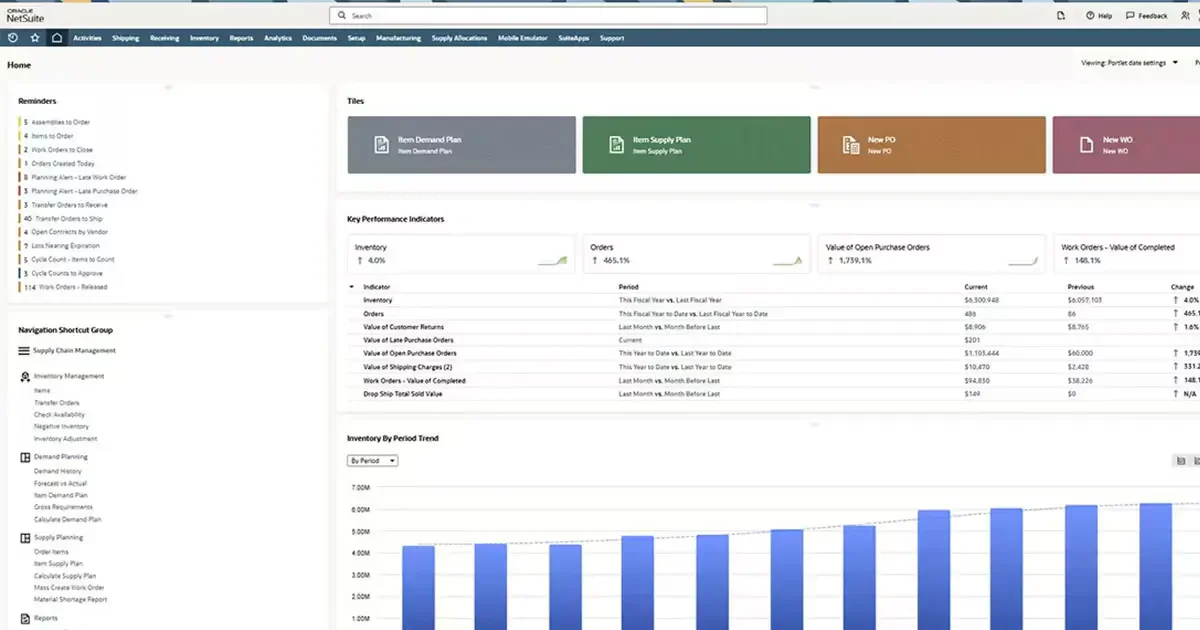The image size is (1200, 630).
Task: Click the Item Supply Plan tile
Action: point(696,145)
